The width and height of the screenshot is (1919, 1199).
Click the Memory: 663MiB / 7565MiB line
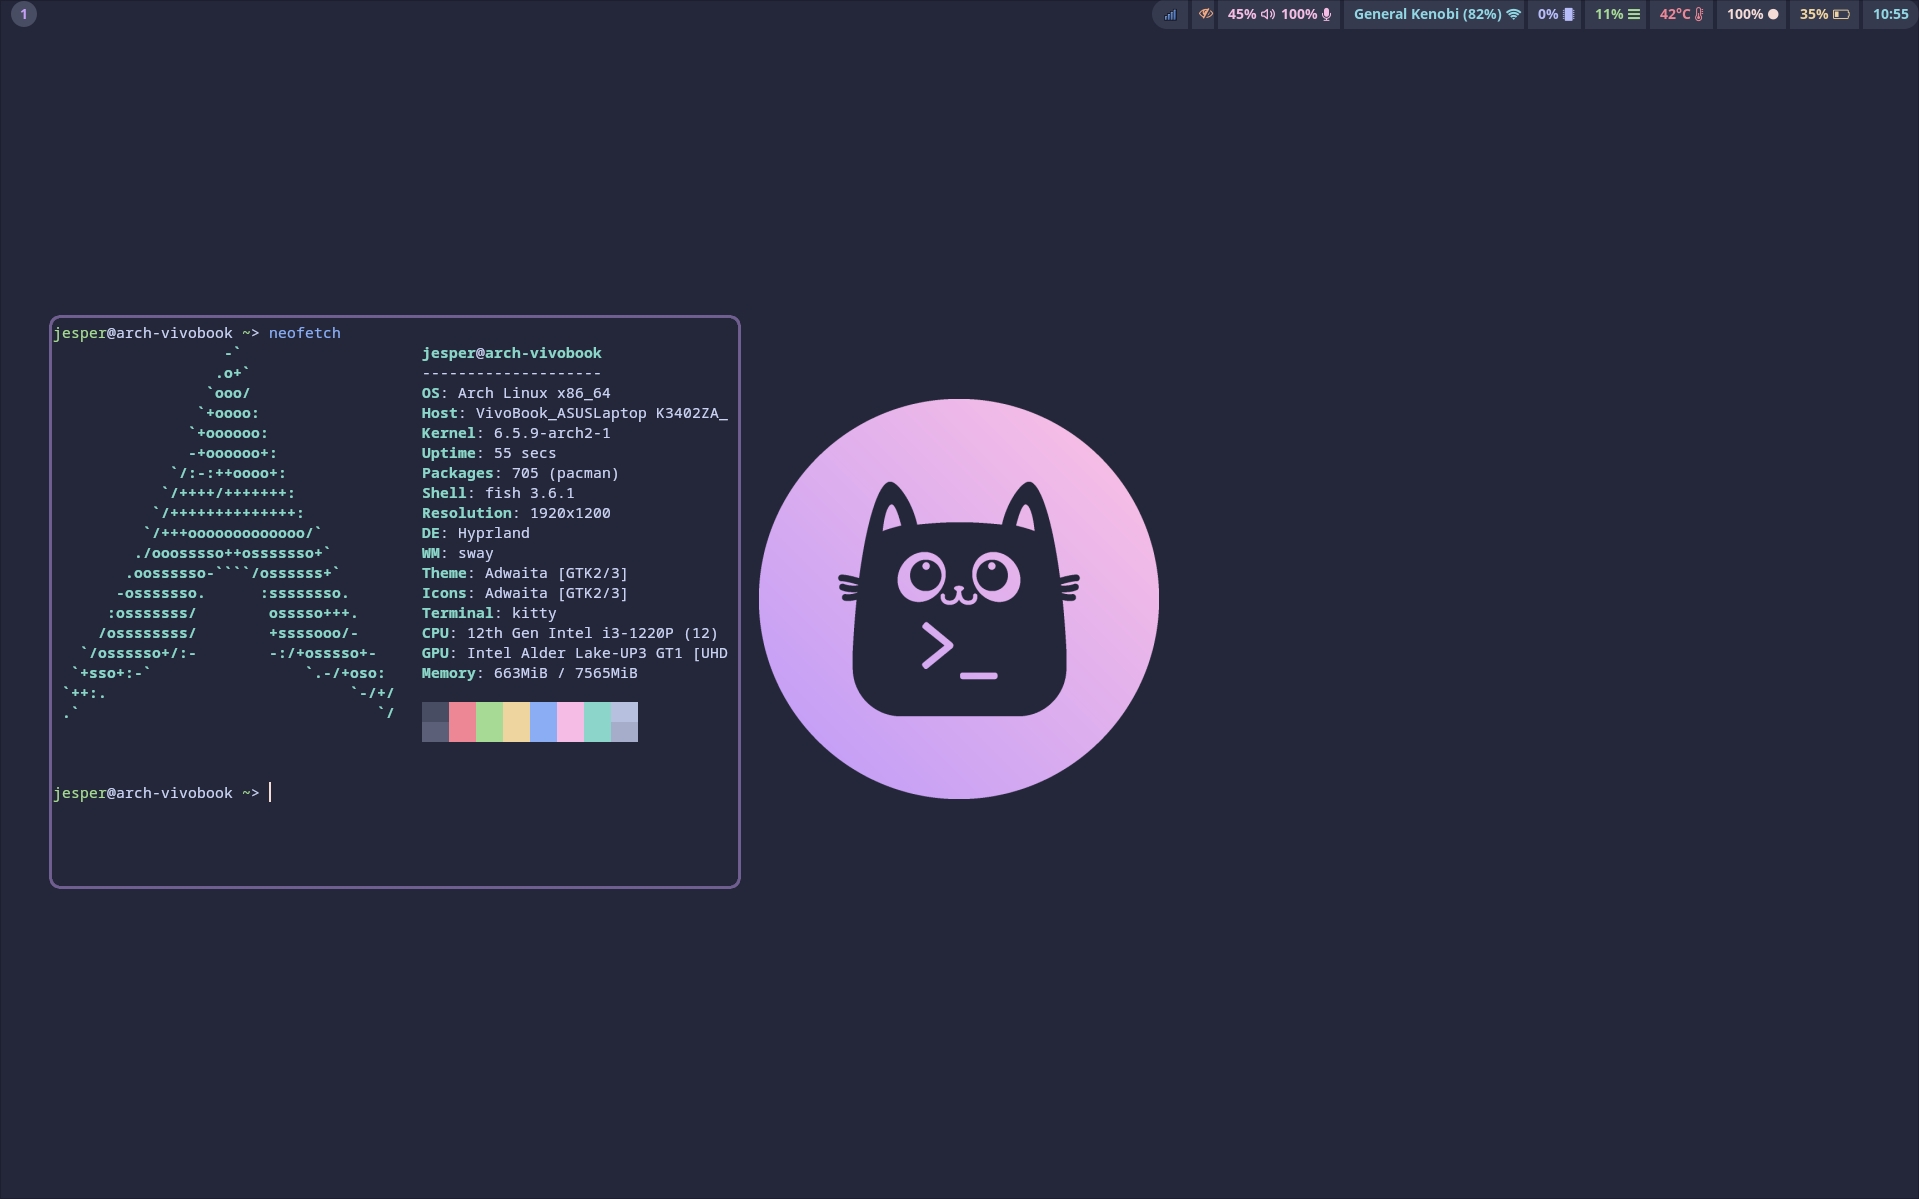click(x=530, y=673)
